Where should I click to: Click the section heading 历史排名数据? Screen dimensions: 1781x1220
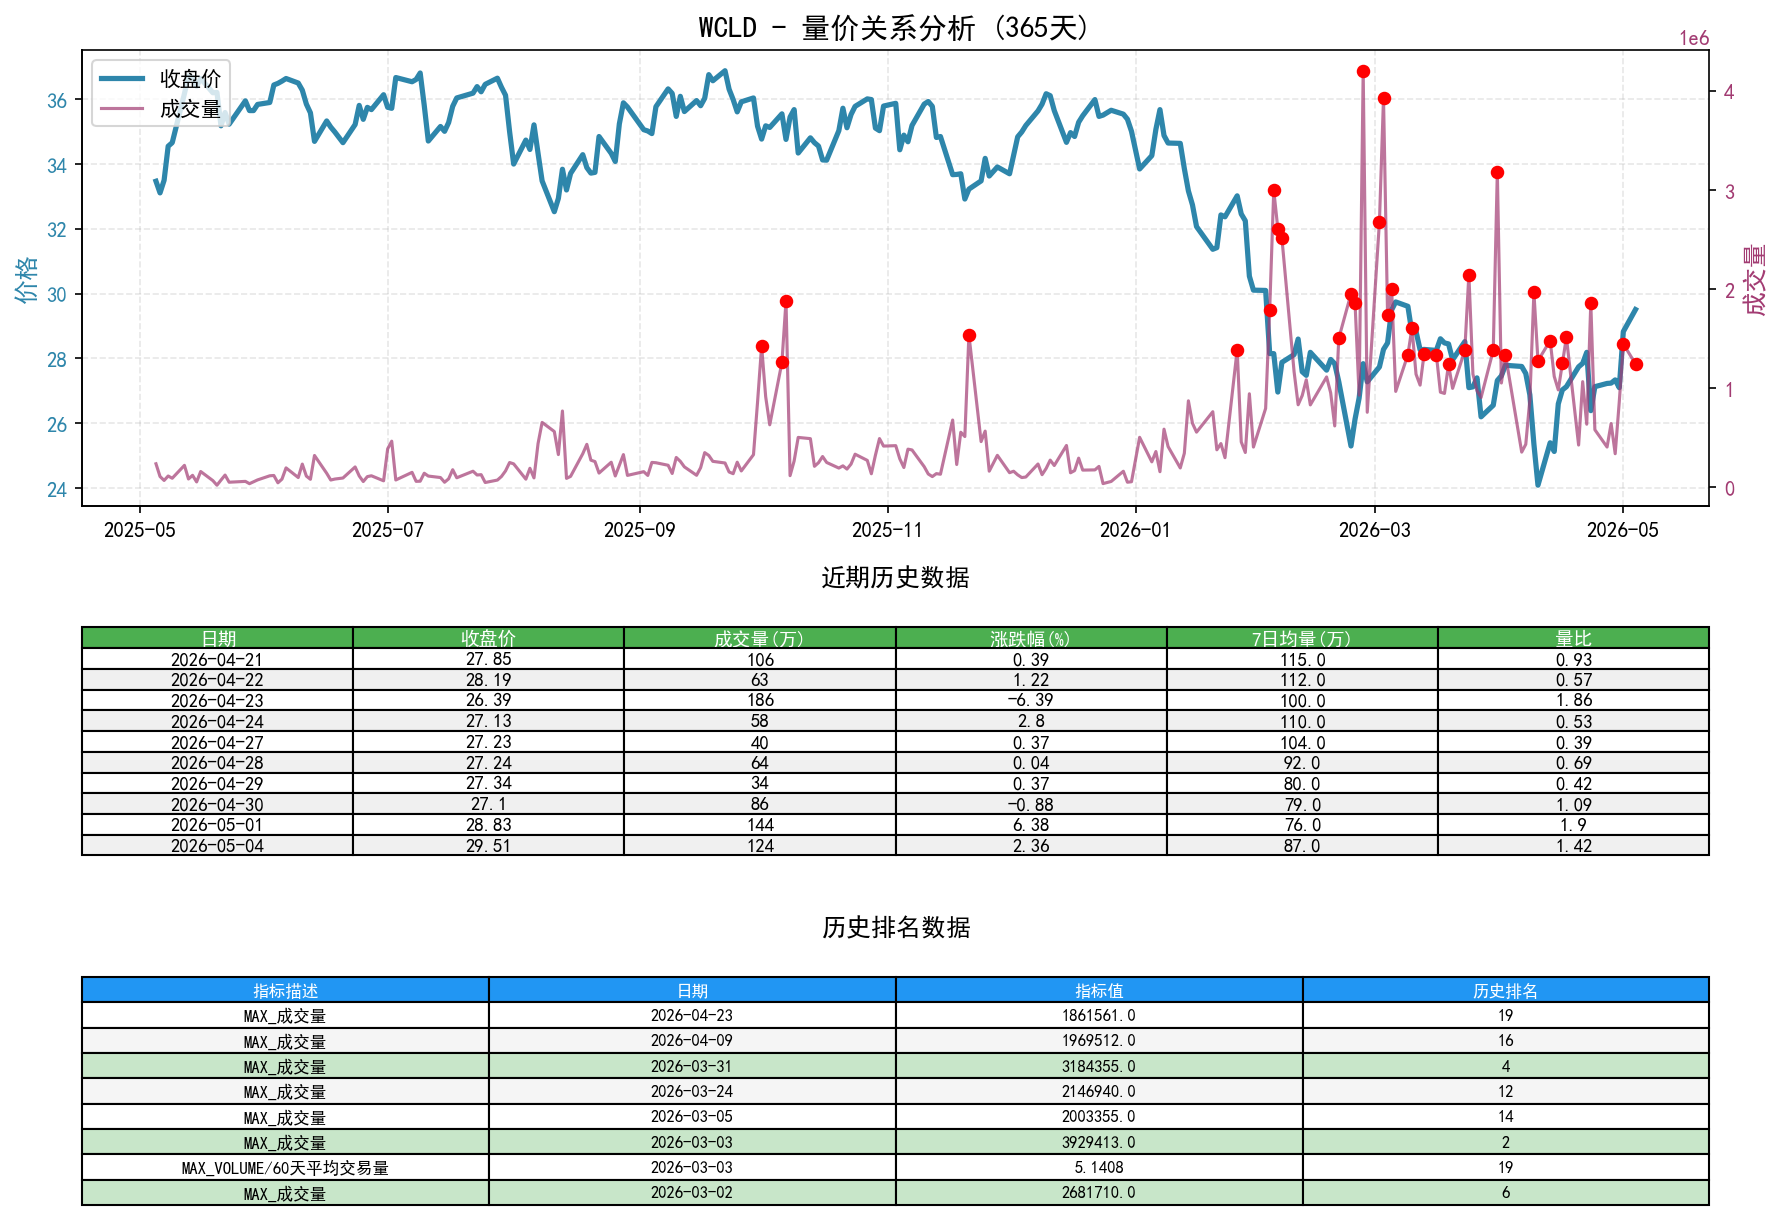coord(895,927)
